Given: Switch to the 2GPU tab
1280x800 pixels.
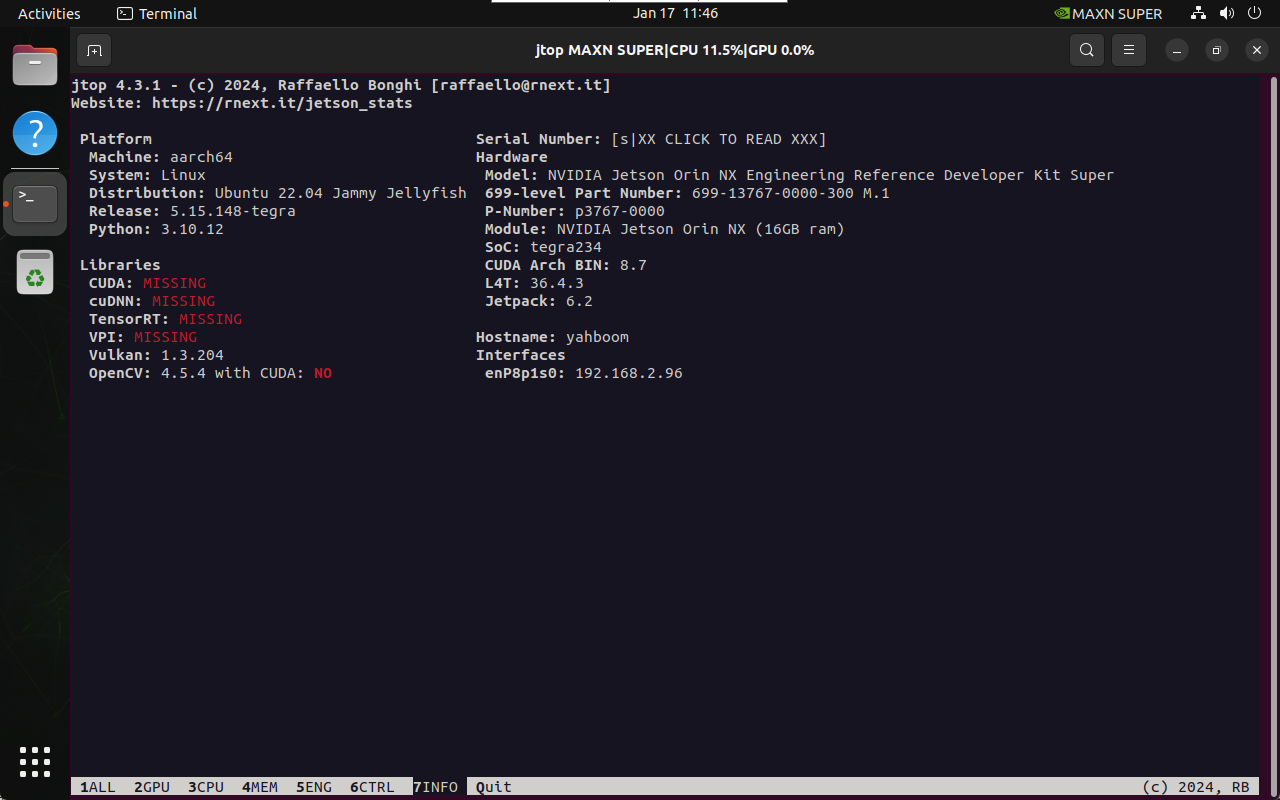Looking at the screenshot, I should pyautogui.click(x=152, y=787).
